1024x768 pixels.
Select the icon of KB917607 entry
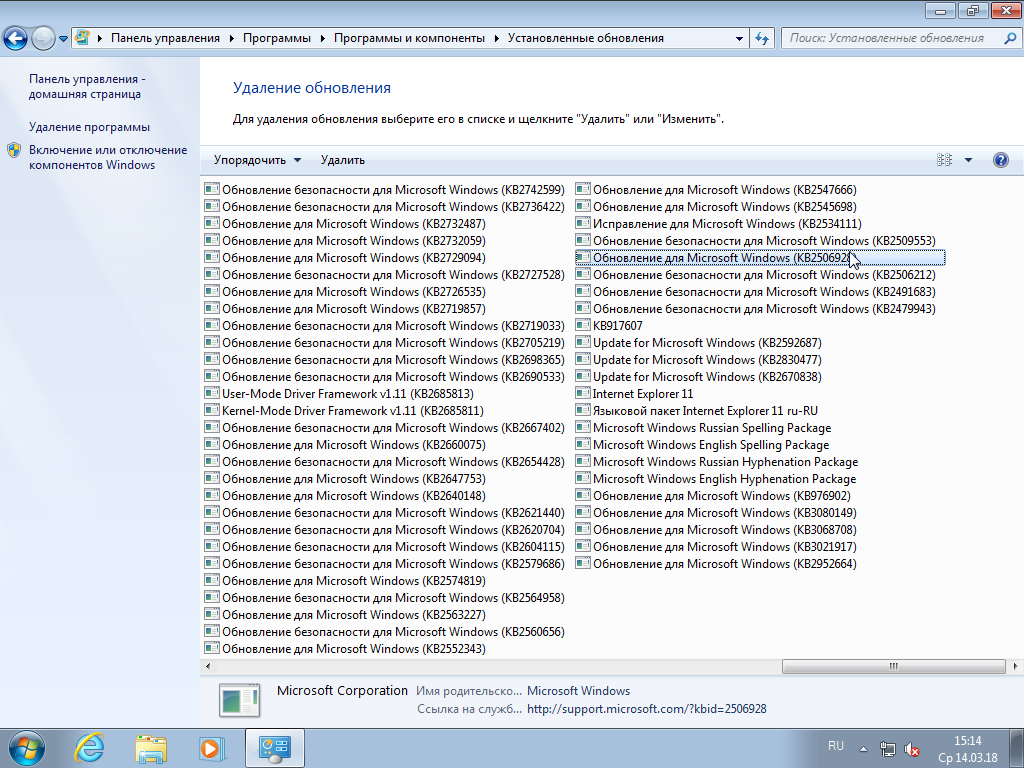click(x=583, y=325)
